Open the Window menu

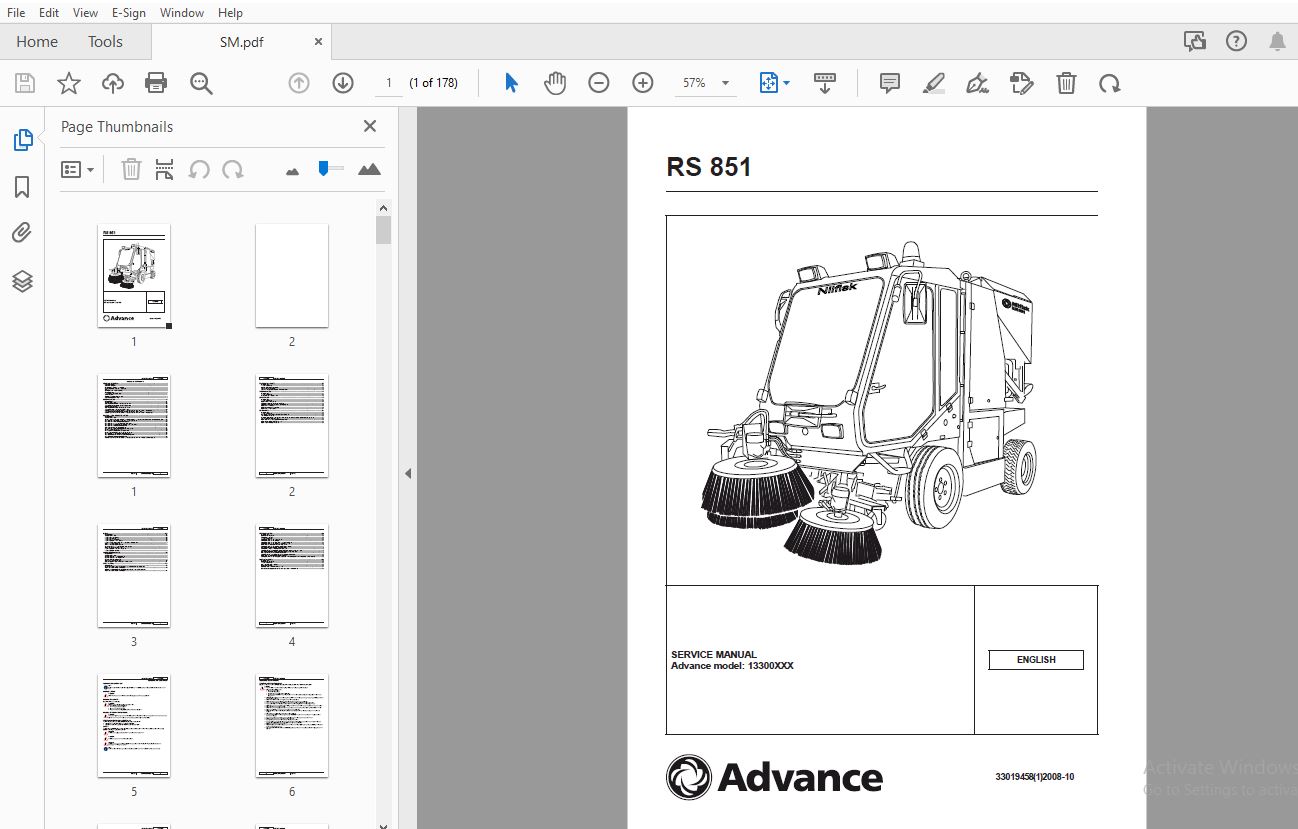click(182, 12)
